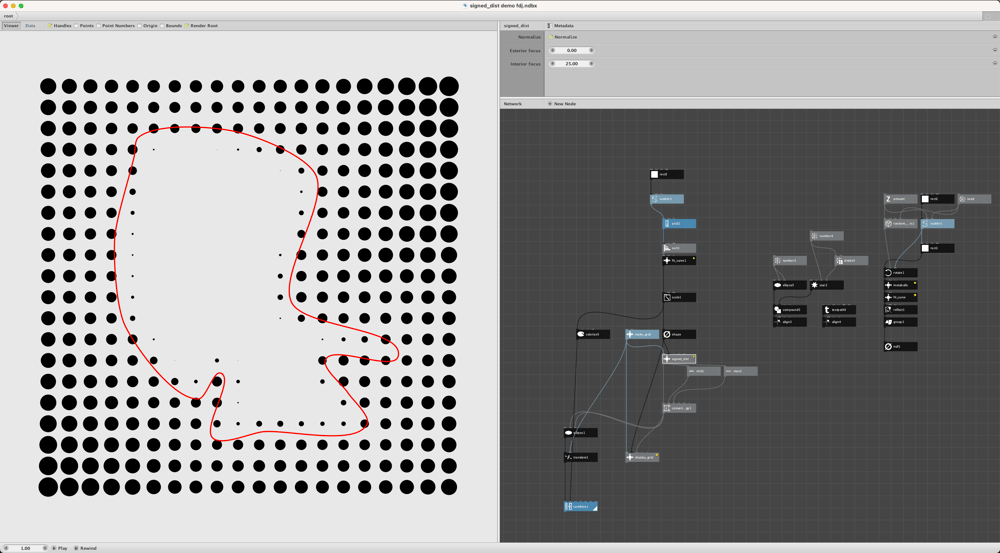The image size is (1000, 553).
Task: Open the Normalize parameter options arrow
Action: coord(994,37)
